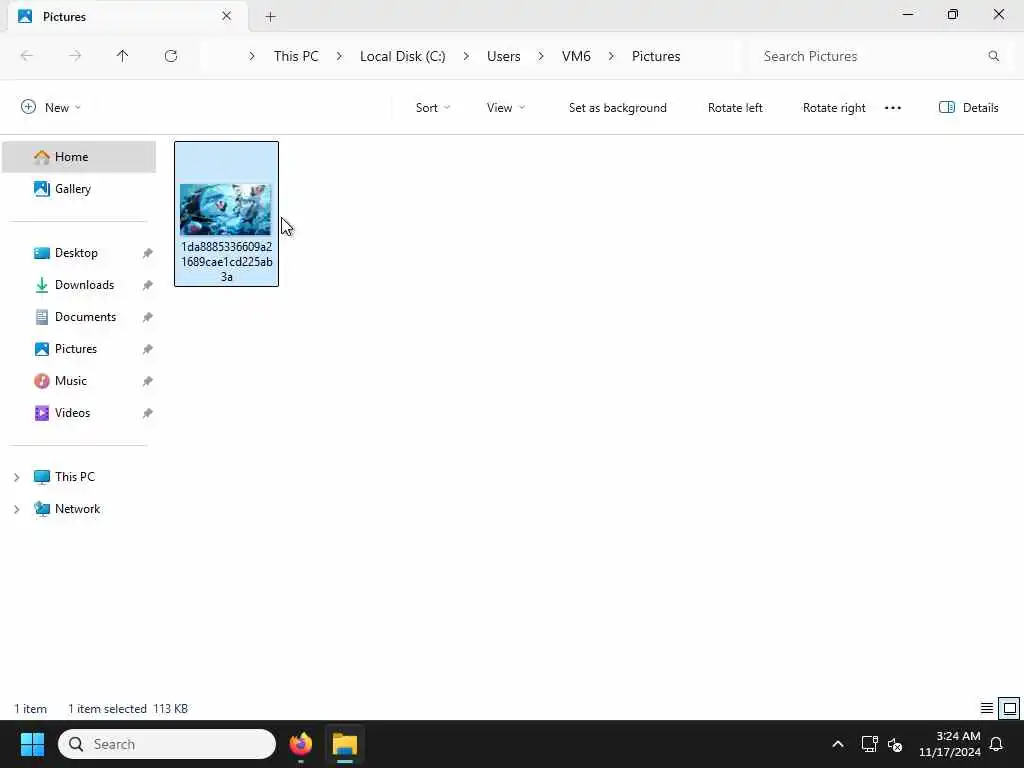Add a new tab with plus
Image resolution: width=1024 pixels, height=768 pixels.
(x=270, y=17)
